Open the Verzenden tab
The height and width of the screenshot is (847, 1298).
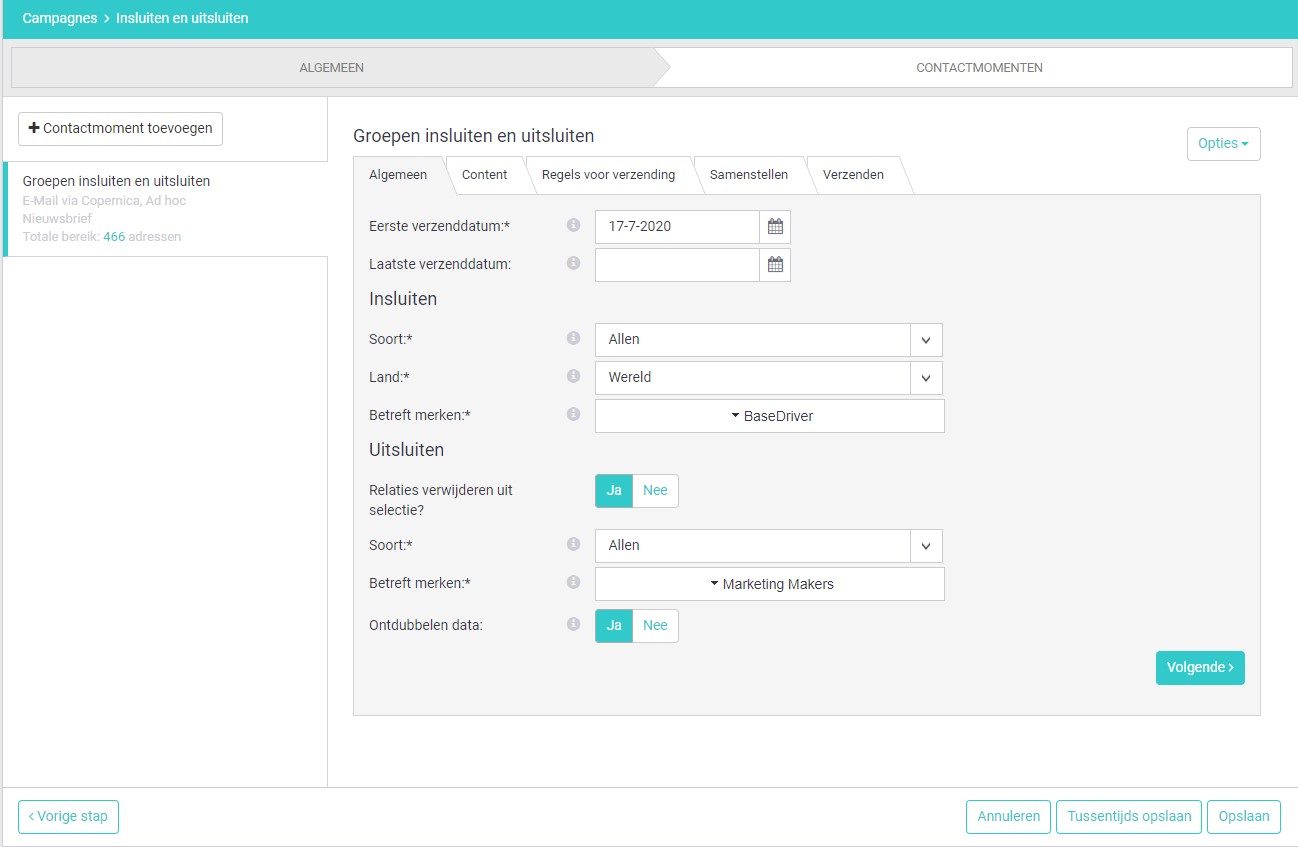click(853, 175)
